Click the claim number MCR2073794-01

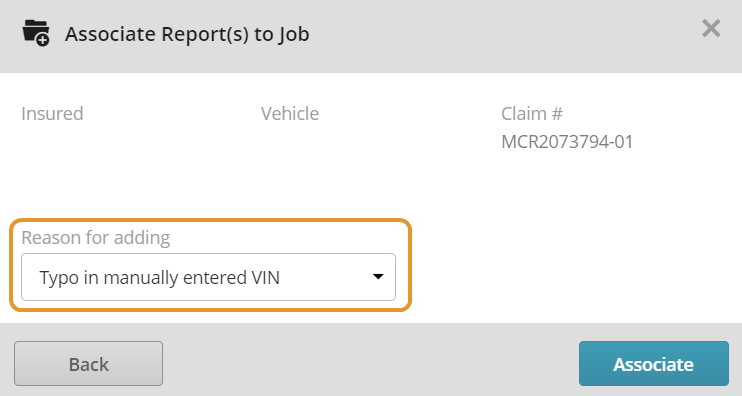click(x=567, y=141)
